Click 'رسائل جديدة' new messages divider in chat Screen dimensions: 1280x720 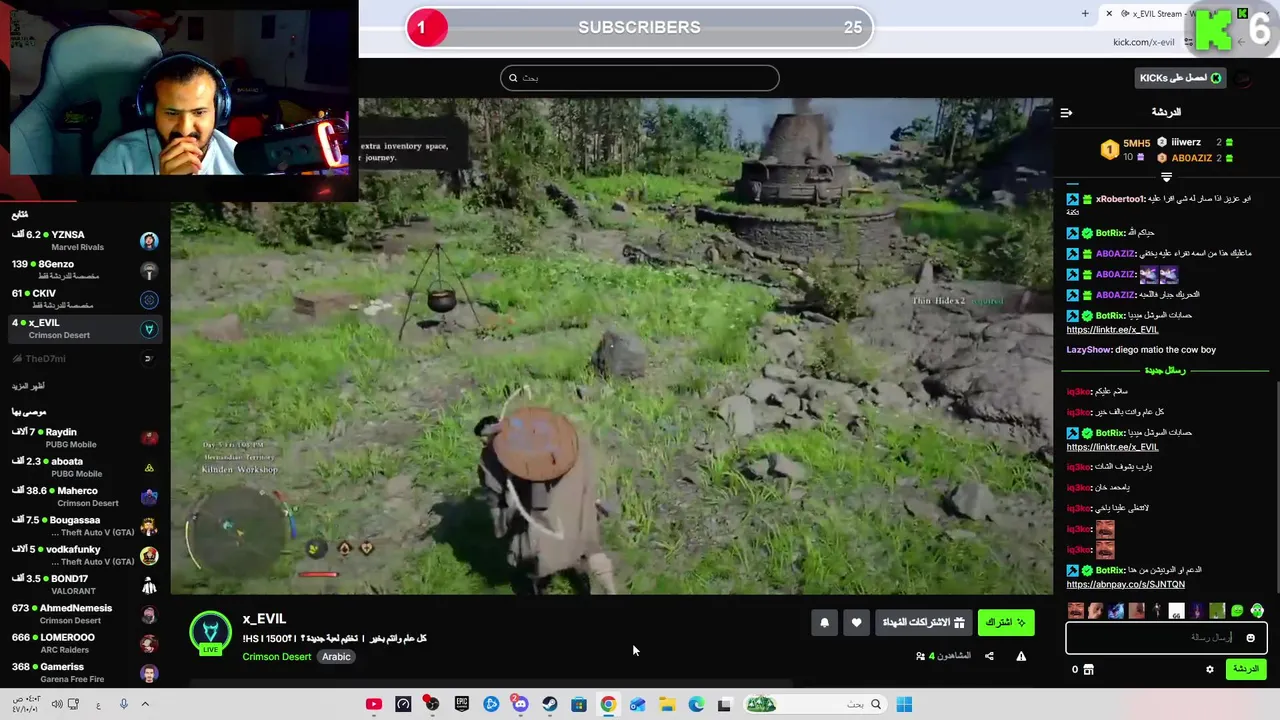point(1166,370)
